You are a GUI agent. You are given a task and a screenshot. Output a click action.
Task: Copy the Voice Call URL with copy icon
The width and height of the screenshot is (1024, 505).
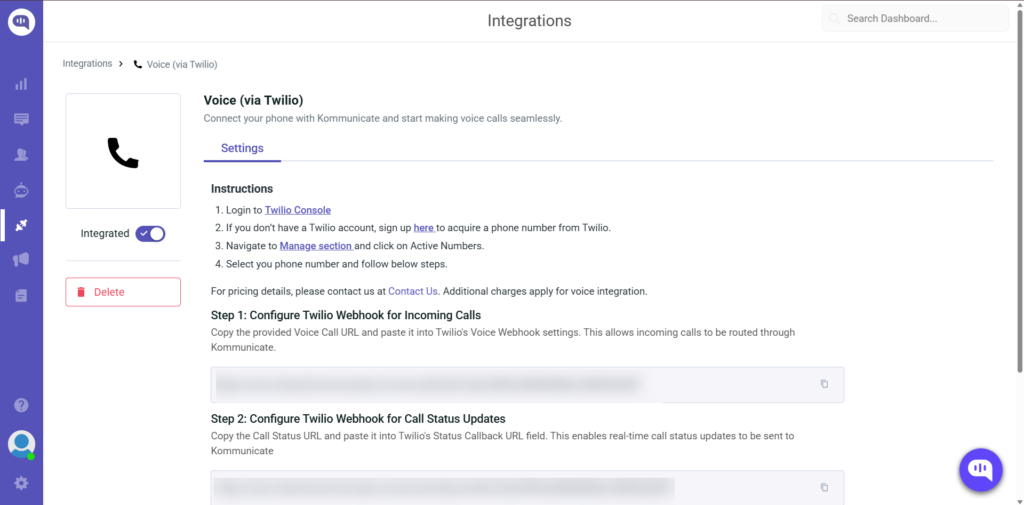(824, 384)
